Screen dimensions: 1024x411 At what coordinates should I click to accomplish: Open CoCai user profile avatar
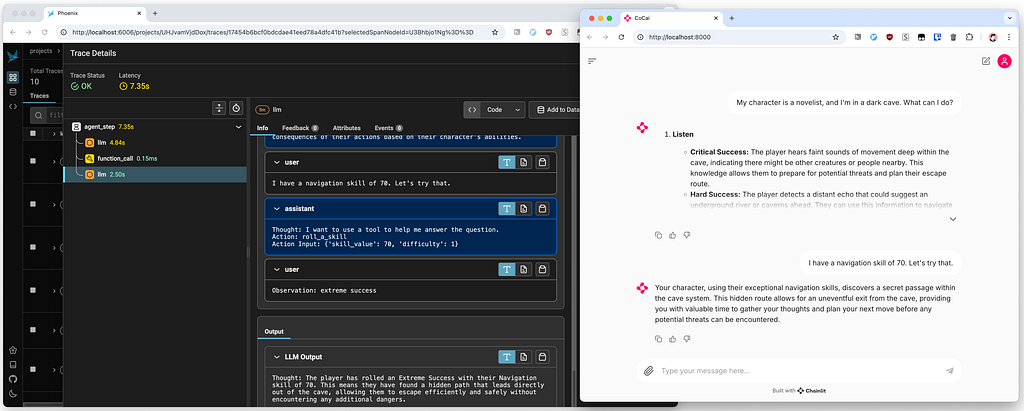1004,61
